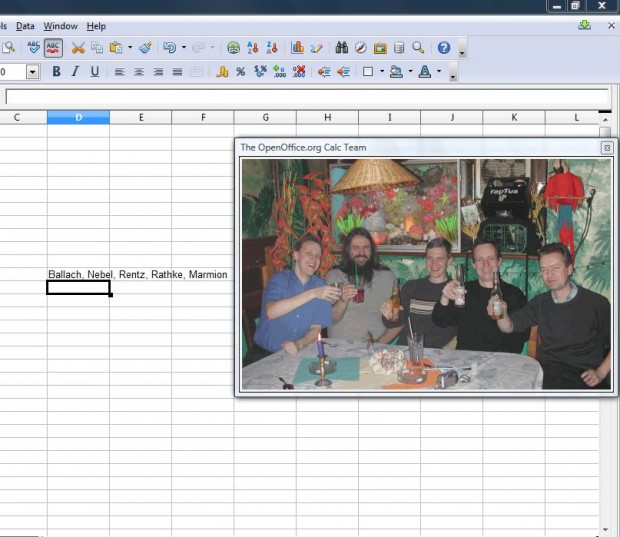Open the Window menu

[60, 26]
